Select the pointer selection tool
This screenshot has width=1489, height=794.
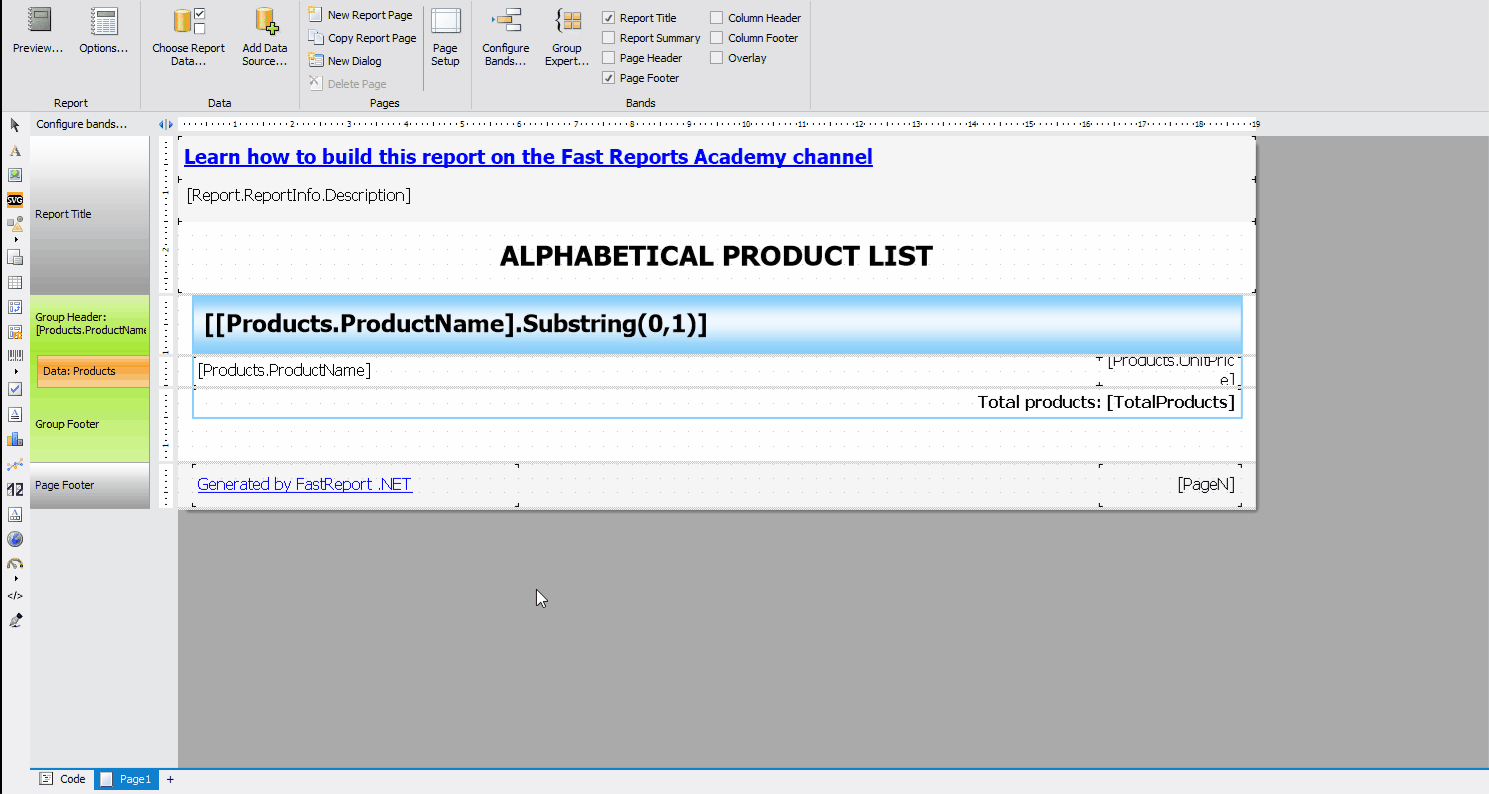point(15,125)
